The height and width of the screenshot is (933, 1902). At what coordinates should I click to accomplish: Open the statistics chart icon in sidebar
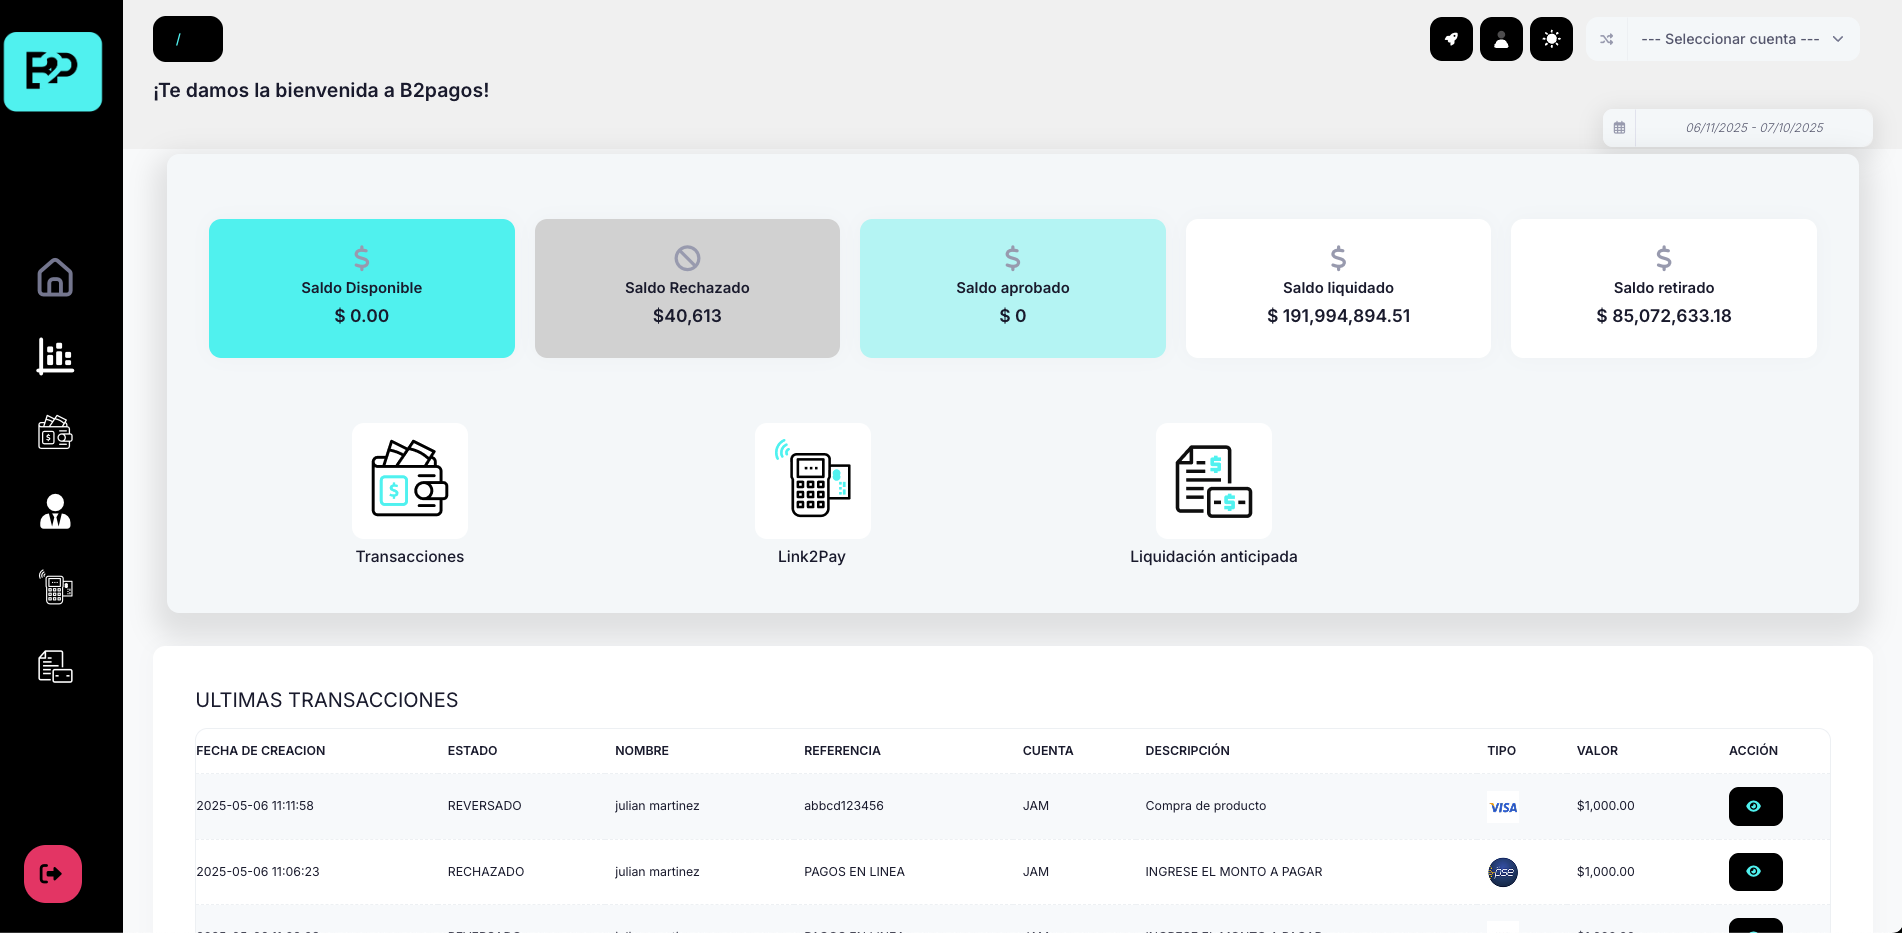tap(55, 355)
